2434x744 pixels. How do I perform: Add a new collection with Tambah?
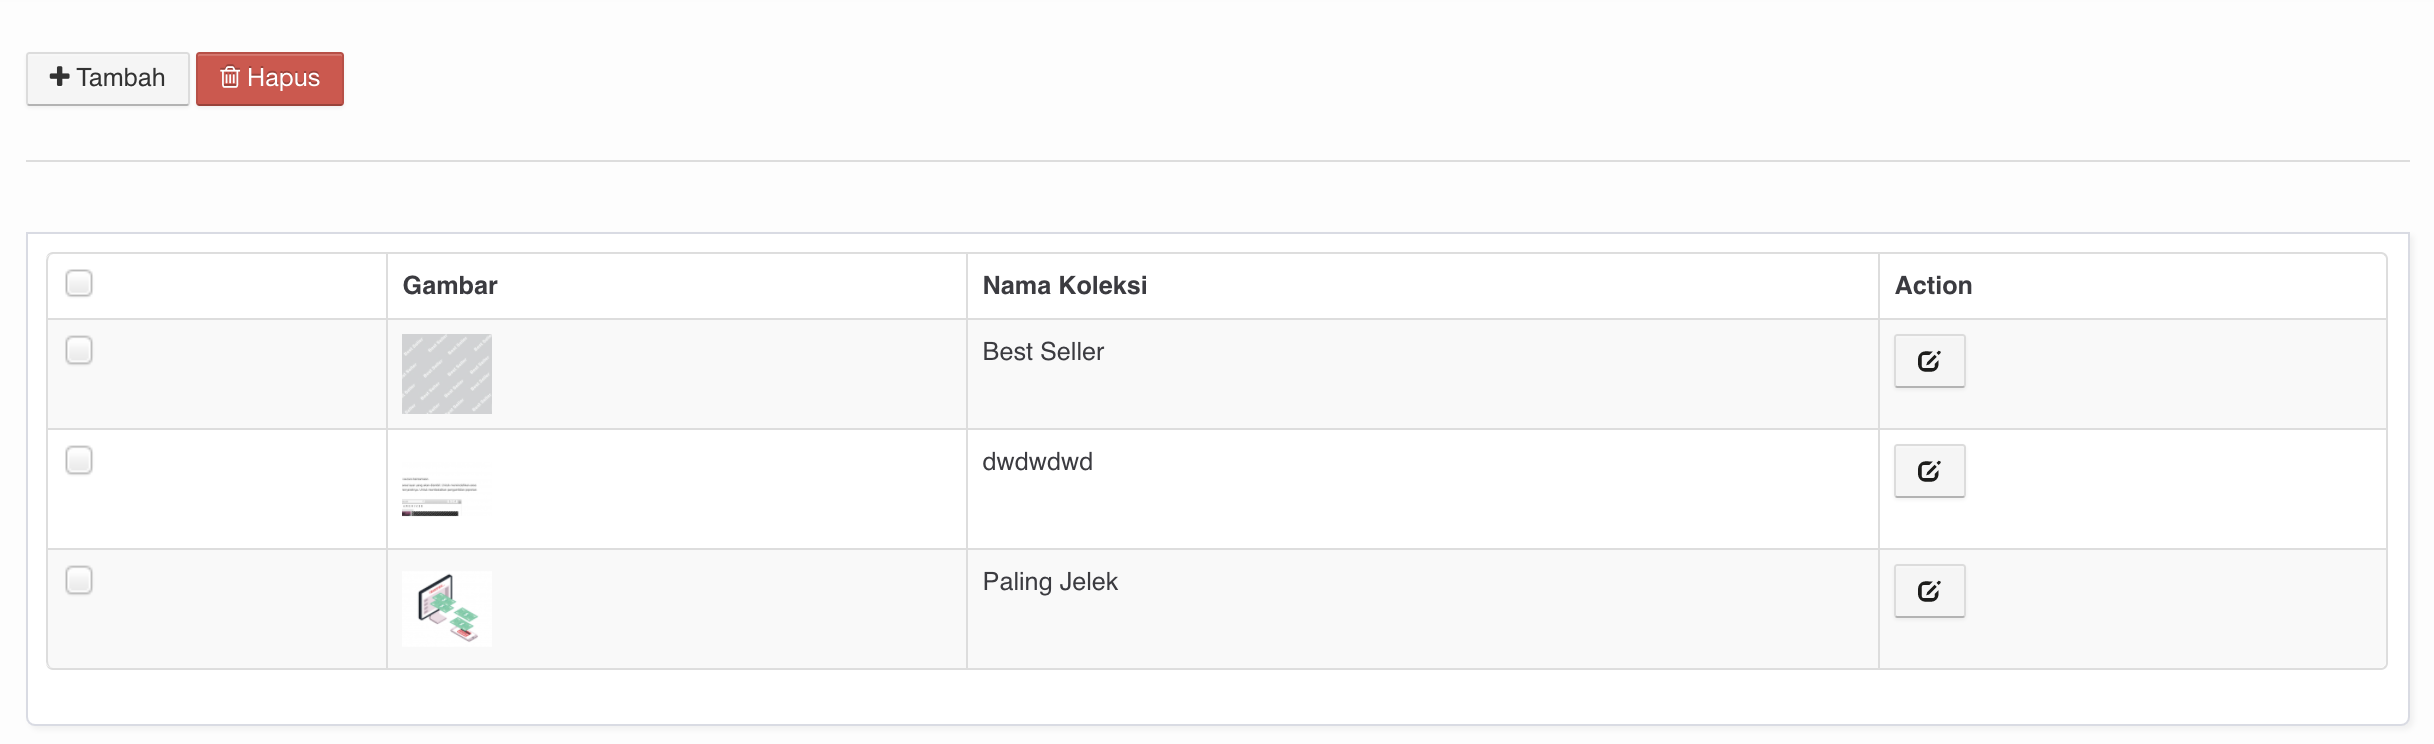pyautogui.click(x=108, y=78)
